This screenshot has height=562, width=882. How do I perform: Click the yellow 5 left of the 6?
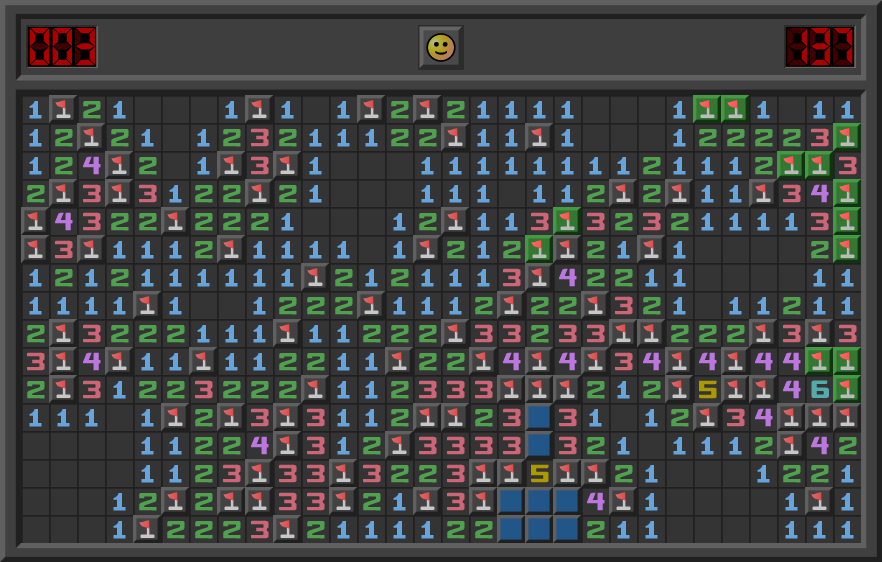[x=707, y=389]
